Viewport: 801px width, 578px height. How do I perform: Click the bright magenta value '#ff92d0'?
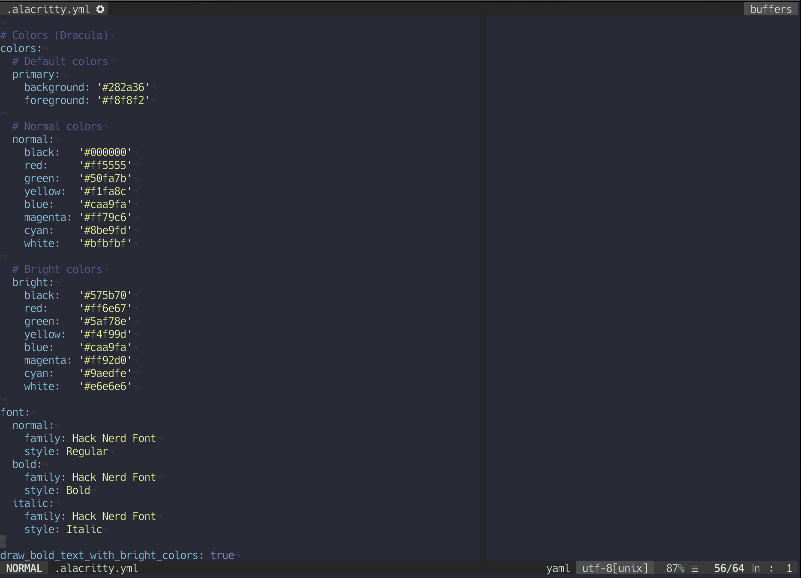(x=105, y=361)
